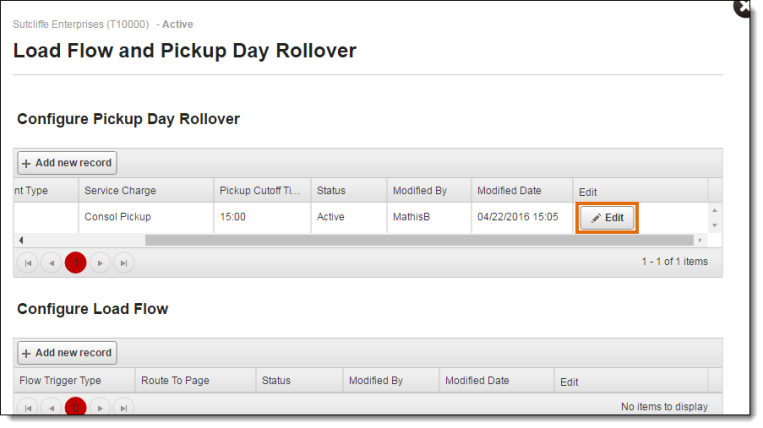
Task: Click the left arrow of horizontal scrollbar
Action: (x=21, y=240)
